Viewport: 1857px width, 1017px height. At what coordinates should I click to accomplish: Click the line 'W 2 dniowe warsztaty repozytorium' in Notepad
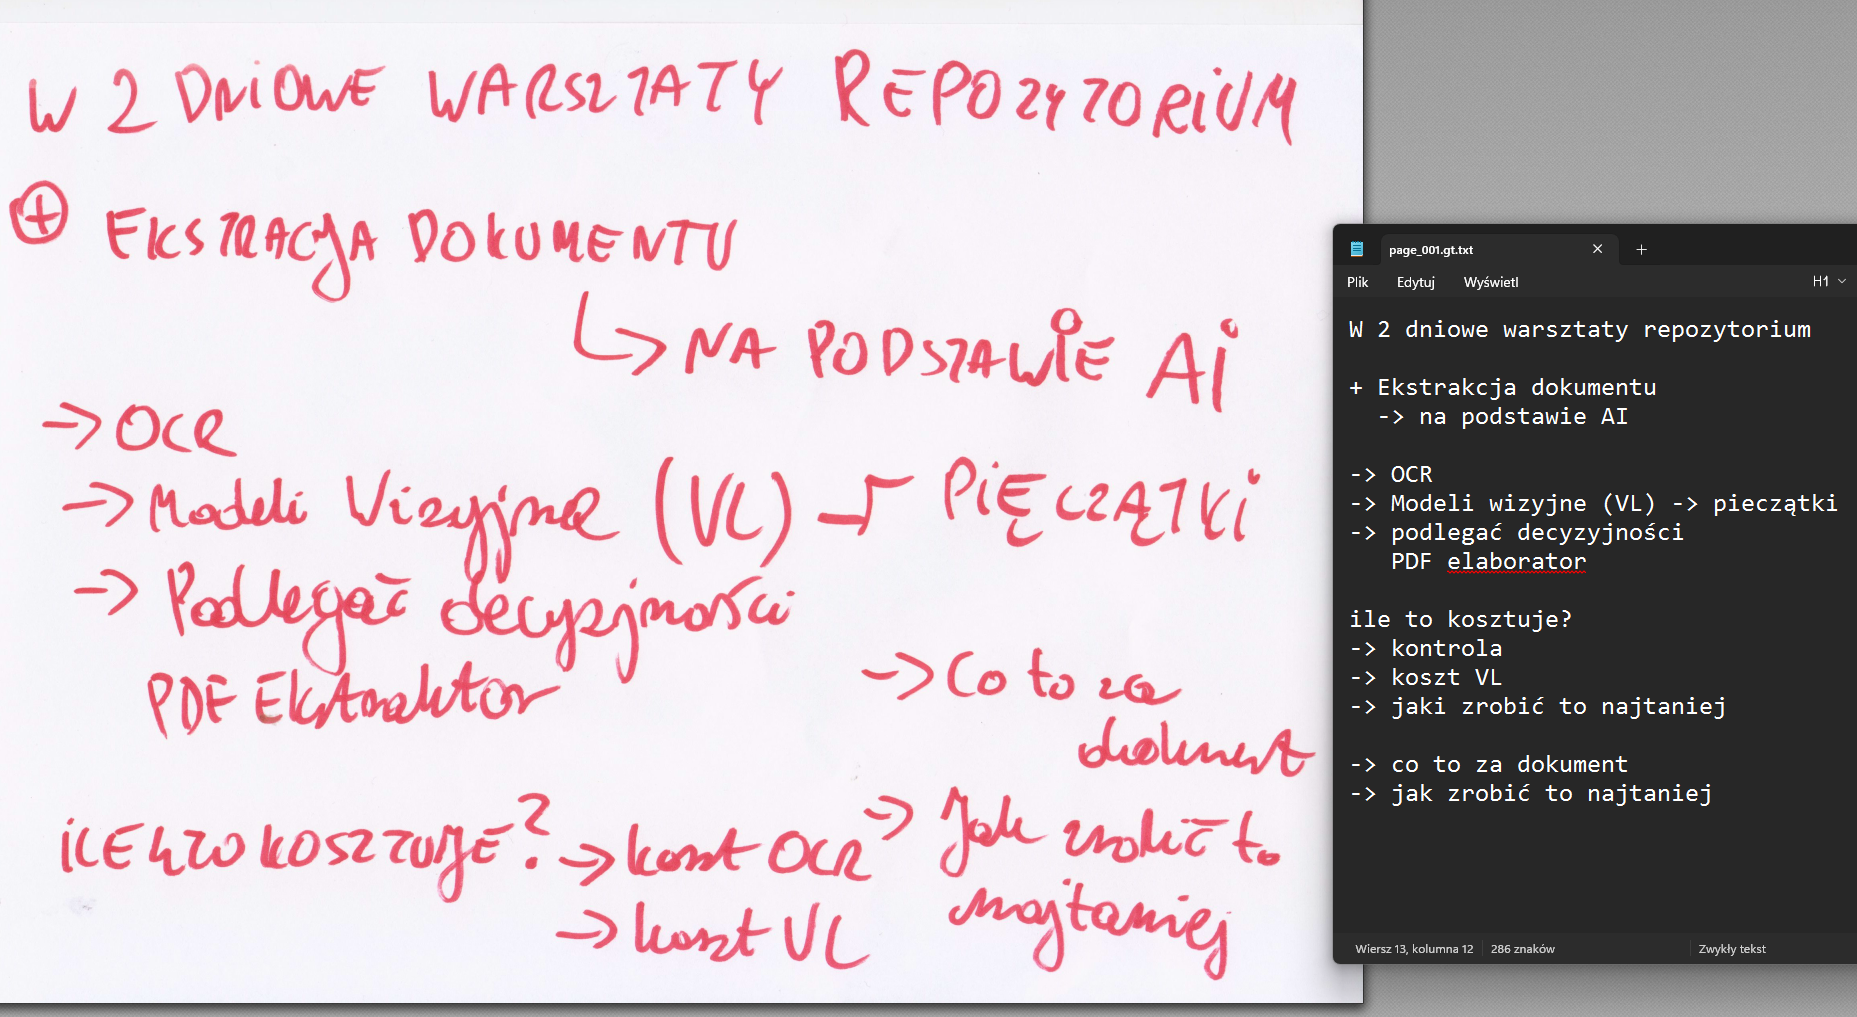pyautogui.click(x=1579, y=330)
